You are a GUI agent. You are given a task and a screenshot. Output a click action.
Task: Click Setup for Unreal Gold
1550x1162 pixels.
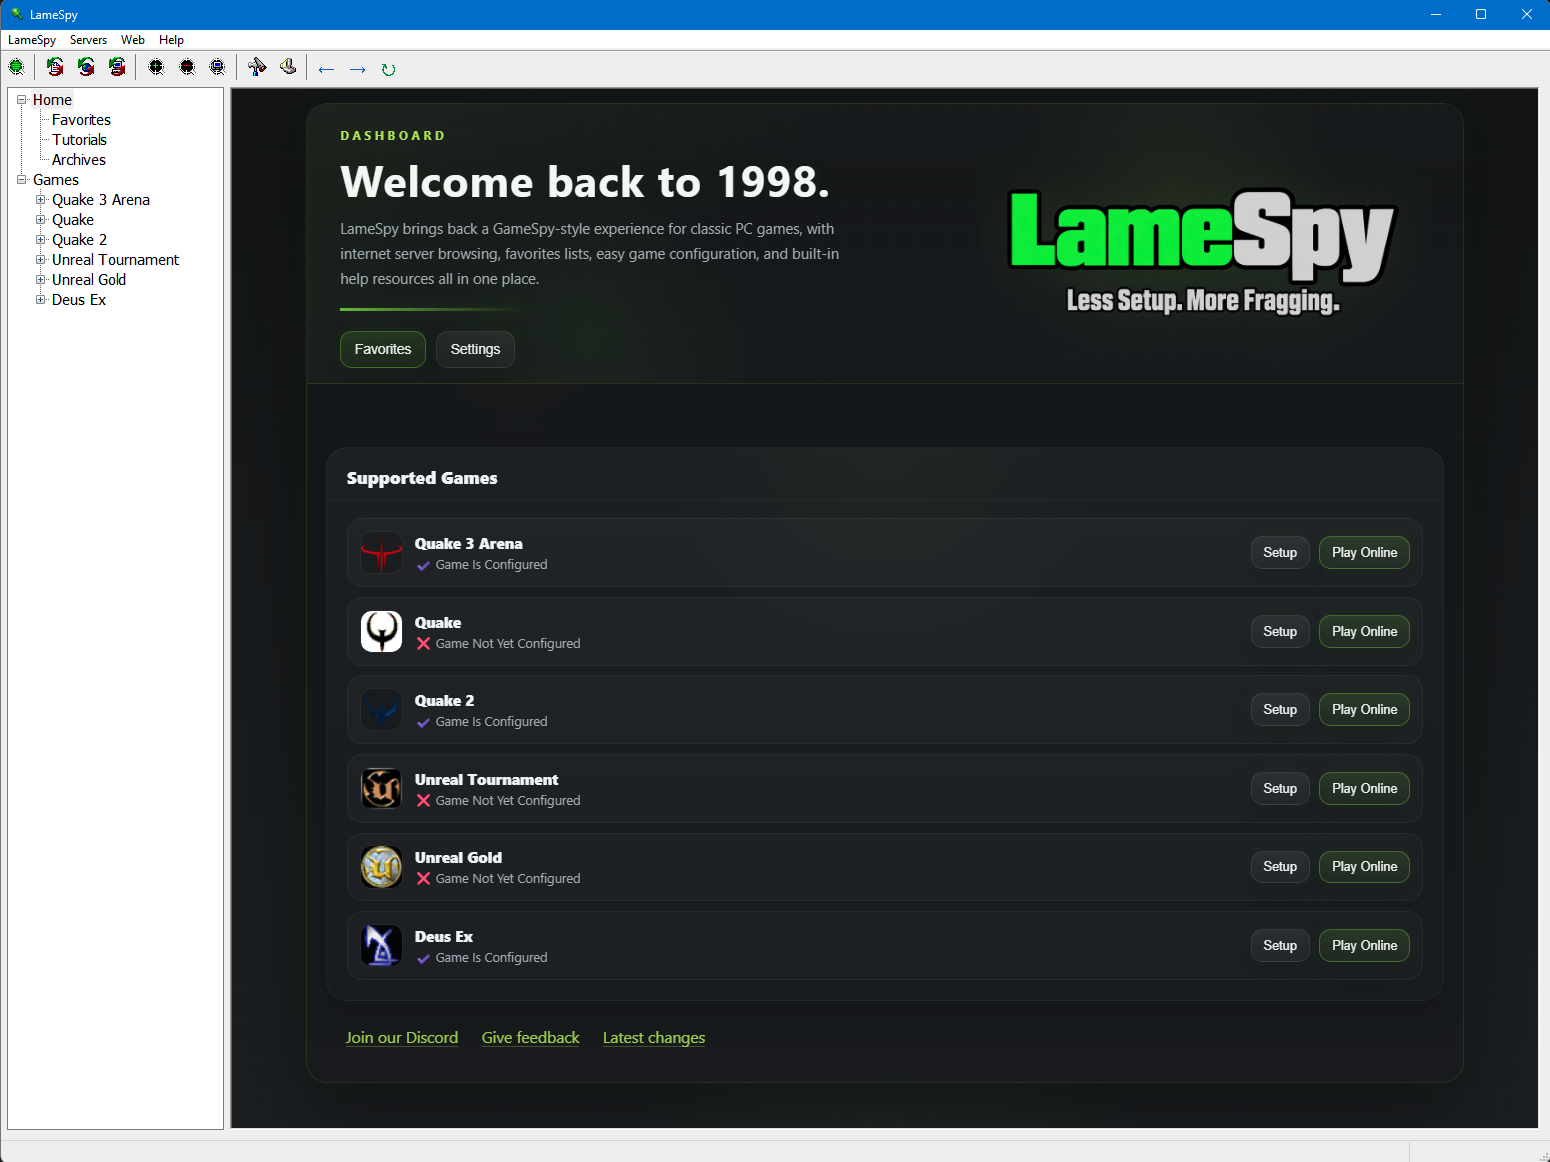1280,866
